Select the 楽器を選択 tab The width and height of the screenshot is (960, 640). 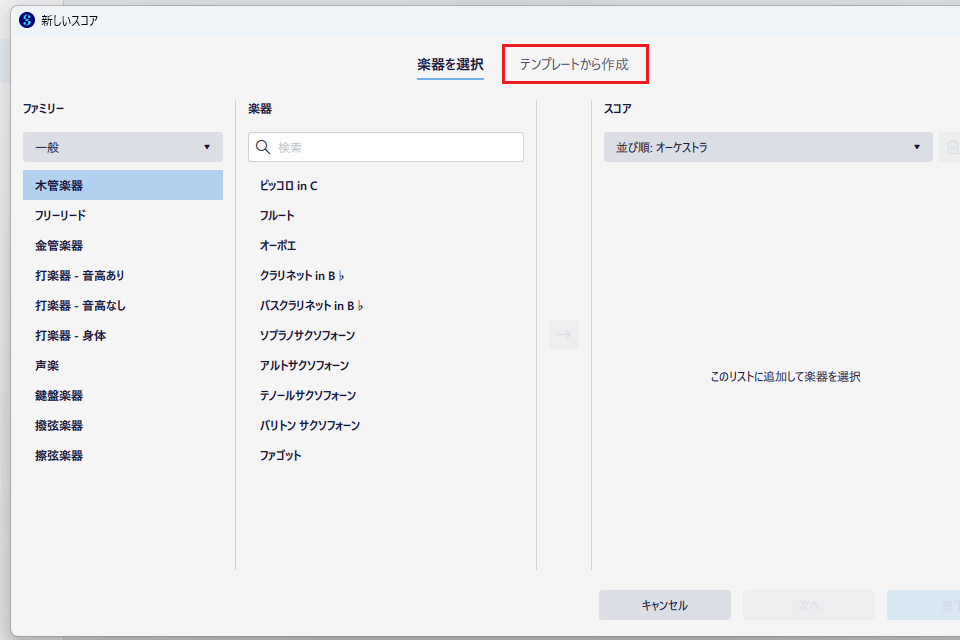point(450,64)
